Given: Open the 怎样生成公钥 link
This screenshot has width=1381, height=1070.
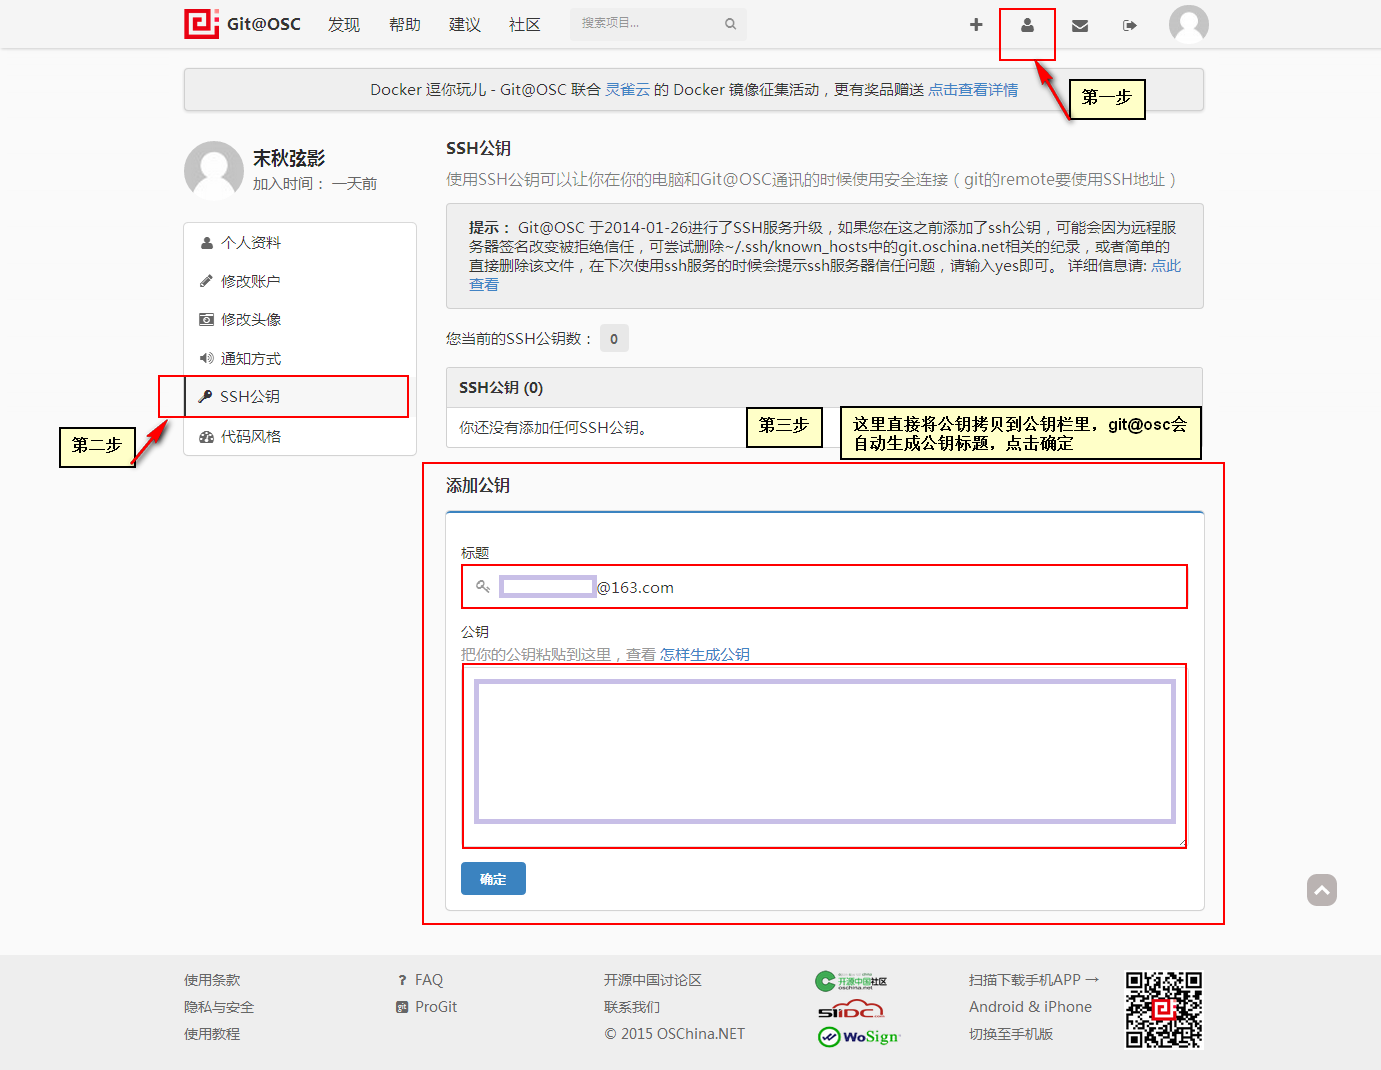Looking at the screenshot, I should [x=705, y=655].
